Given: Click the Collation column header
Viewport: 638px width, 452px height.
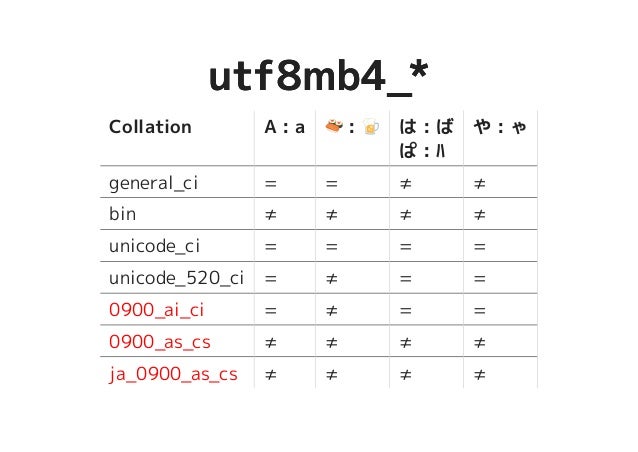Looking at the screenshot, I should [x=150, y=127].
